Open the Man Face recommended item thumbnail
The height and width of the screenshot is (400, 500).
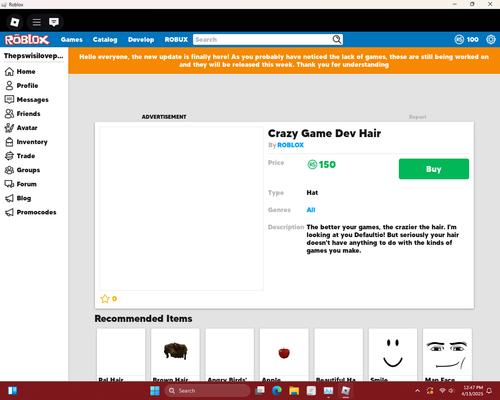[x=447, y=353]
